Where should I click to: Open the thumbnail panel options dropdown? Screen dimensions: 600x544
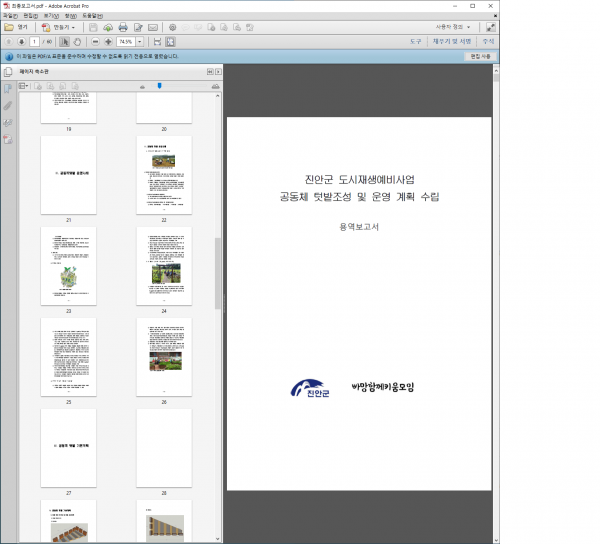(25, 87)
